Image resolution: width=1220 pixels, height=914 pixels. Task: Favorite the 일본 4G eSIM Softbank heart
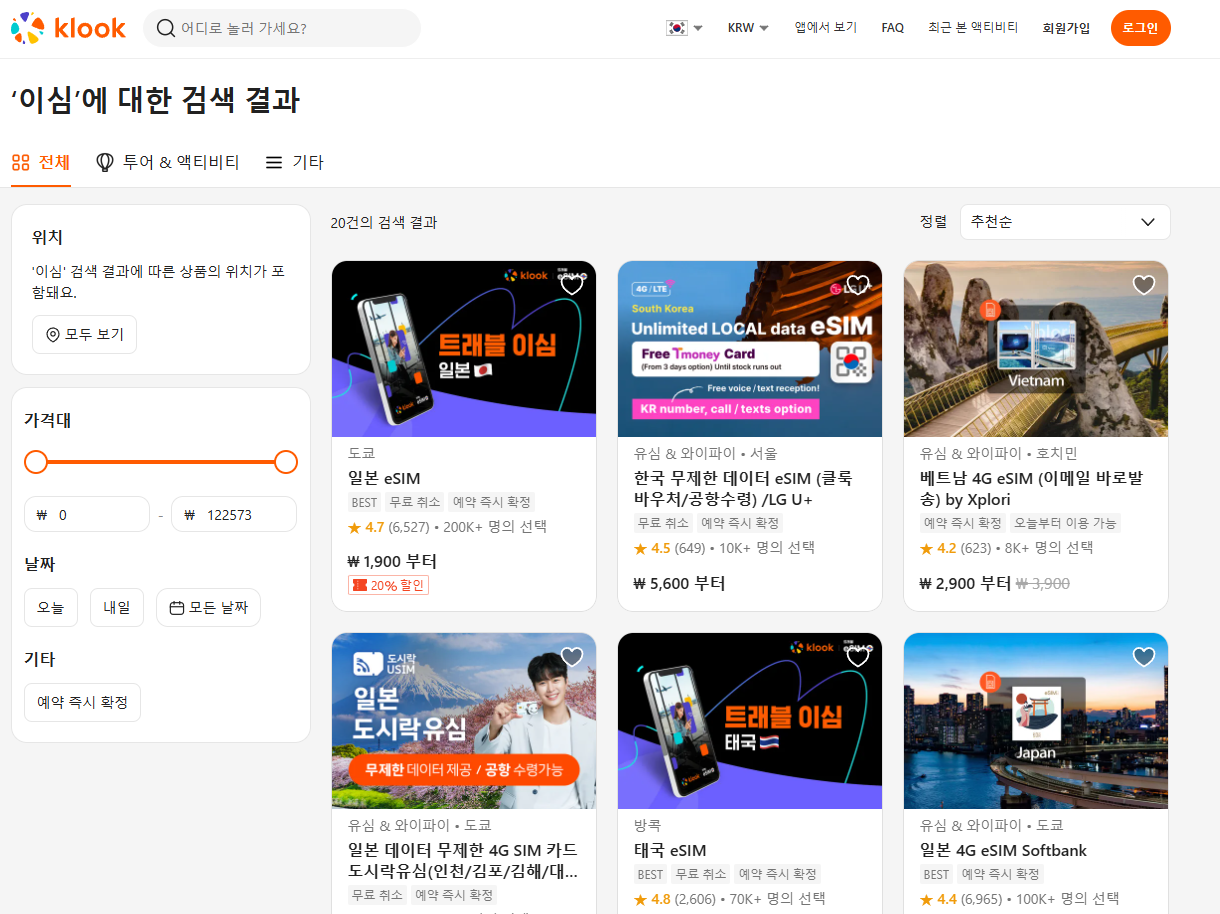coord(1144,657)
